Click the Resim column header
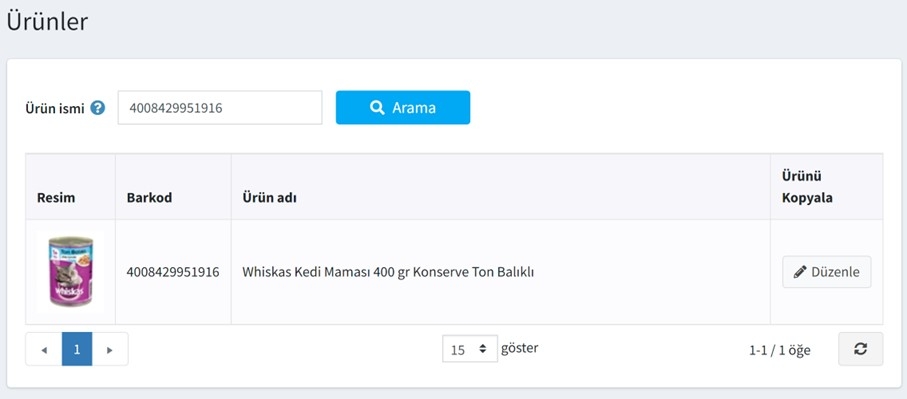 [x=56, y=198]
